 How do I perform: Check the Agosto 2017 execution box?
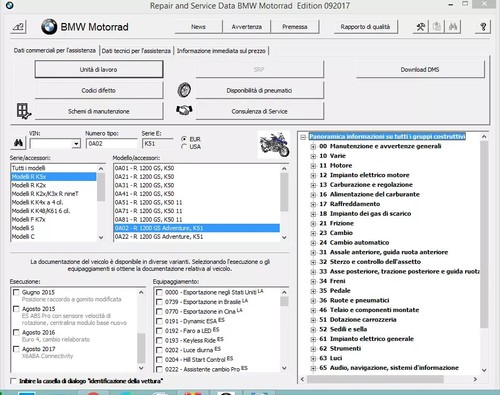16,349
